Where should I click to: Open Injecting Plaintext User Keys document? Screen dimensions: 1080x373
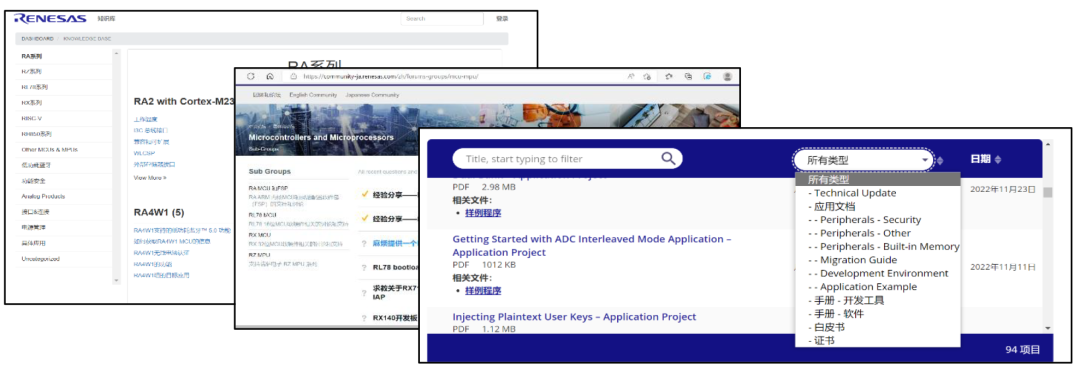(x=574, y=317)
